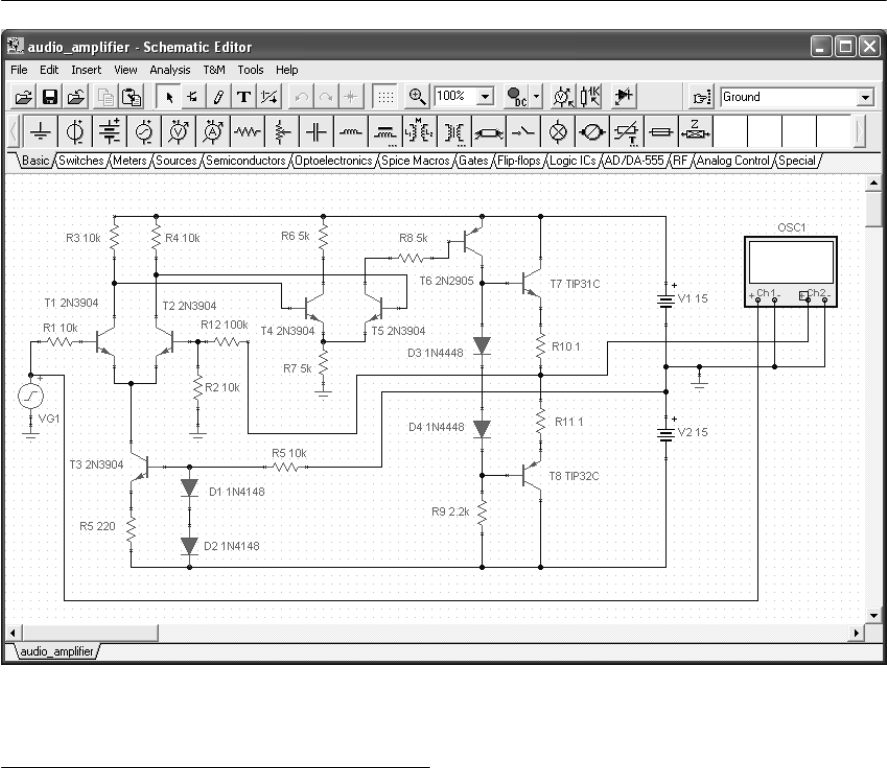Select the Z impedance block icon
The height and width of the screenshot is (768, 887).
point(696,132)
